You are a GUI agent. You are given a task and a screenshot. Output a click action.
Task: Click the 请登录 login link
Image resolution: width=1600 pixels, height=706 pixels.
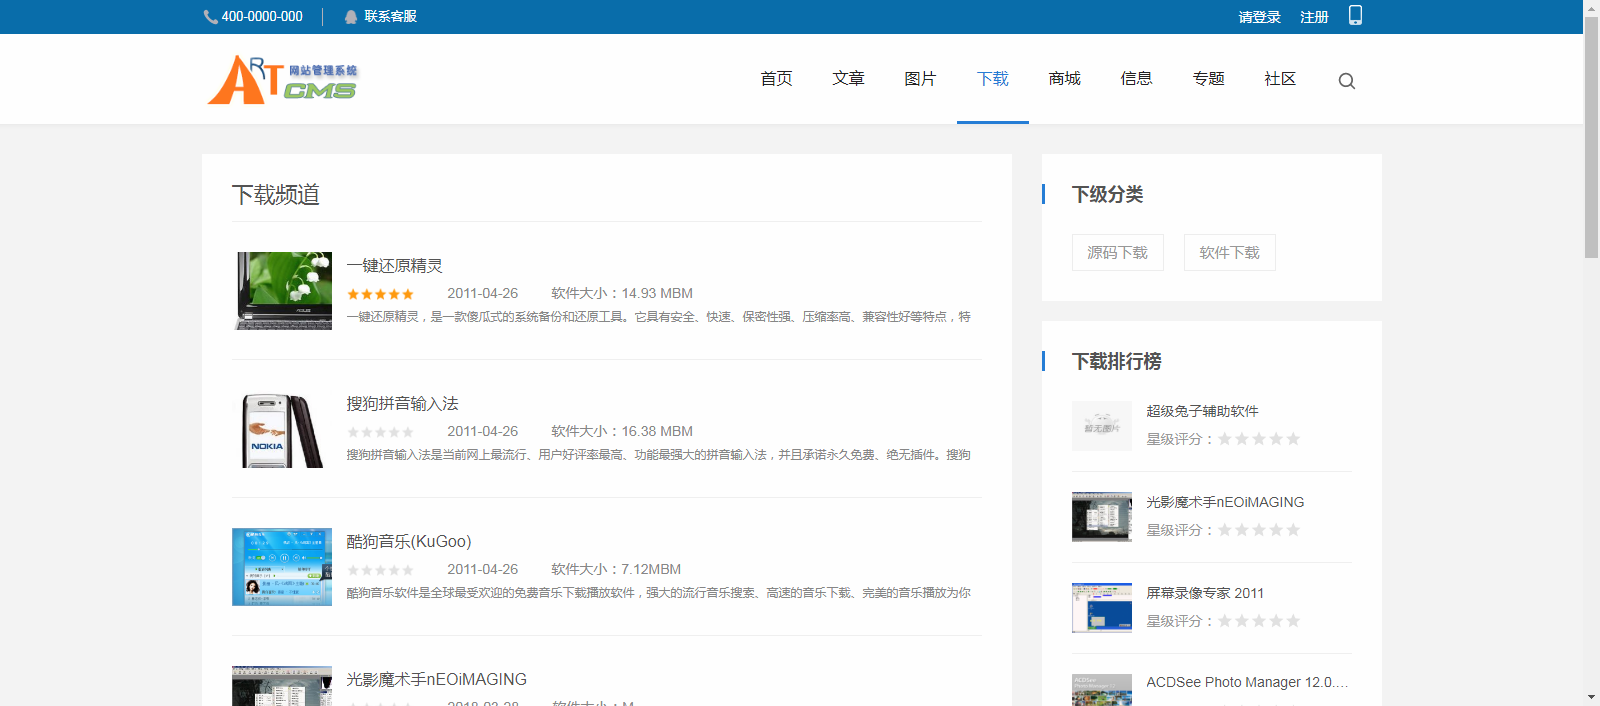coord(1260,17)
